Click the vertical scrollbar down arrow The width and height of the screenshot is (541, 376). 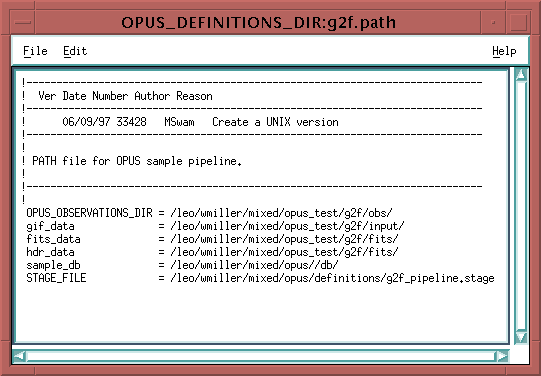coord(521,337)
